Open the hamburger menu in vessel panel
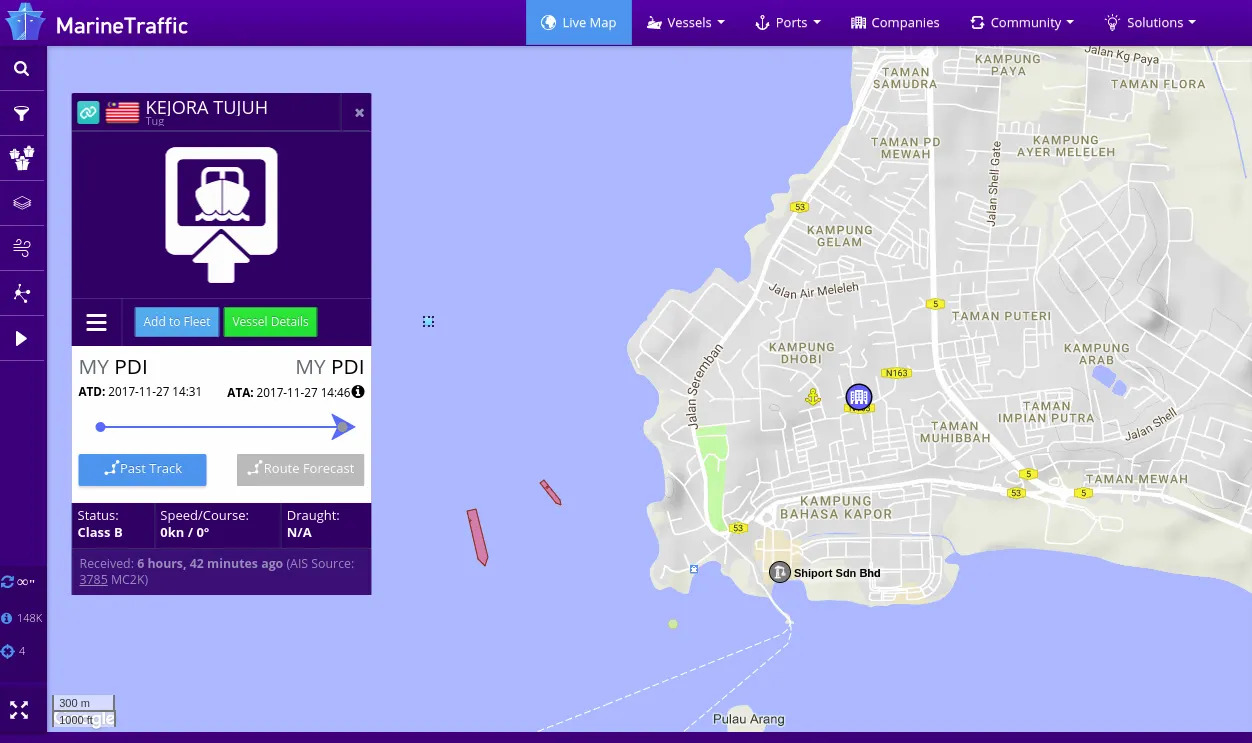1252x743 pixels. point(96,322)
